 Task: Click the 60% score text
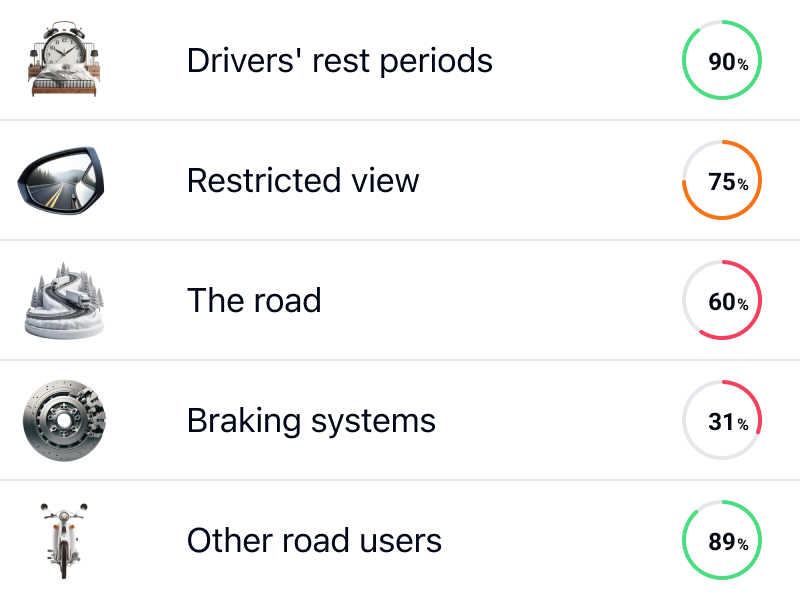tap(728, 302)
